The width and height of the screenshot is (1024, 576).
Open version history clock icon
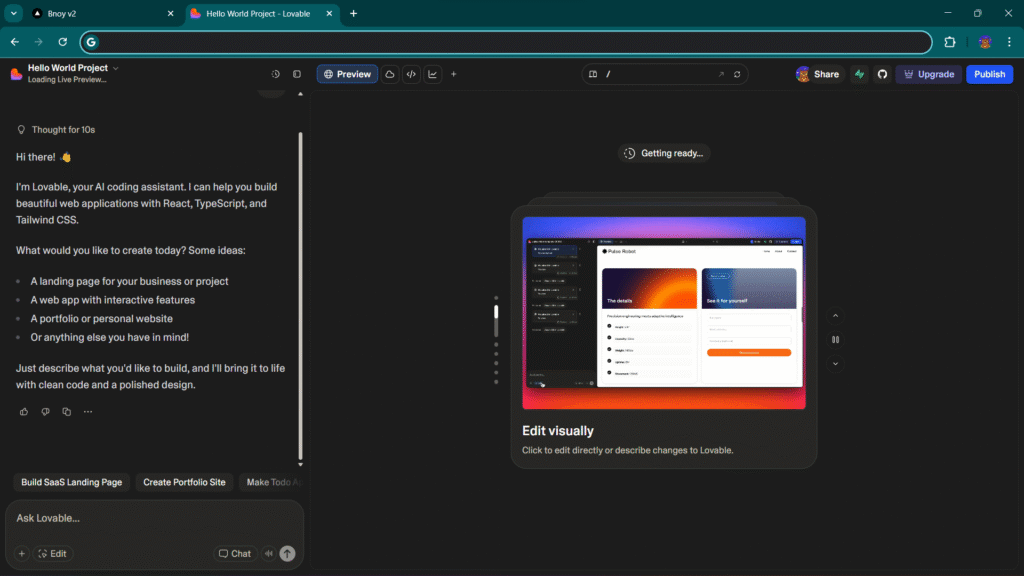click(x=276, y=74)
